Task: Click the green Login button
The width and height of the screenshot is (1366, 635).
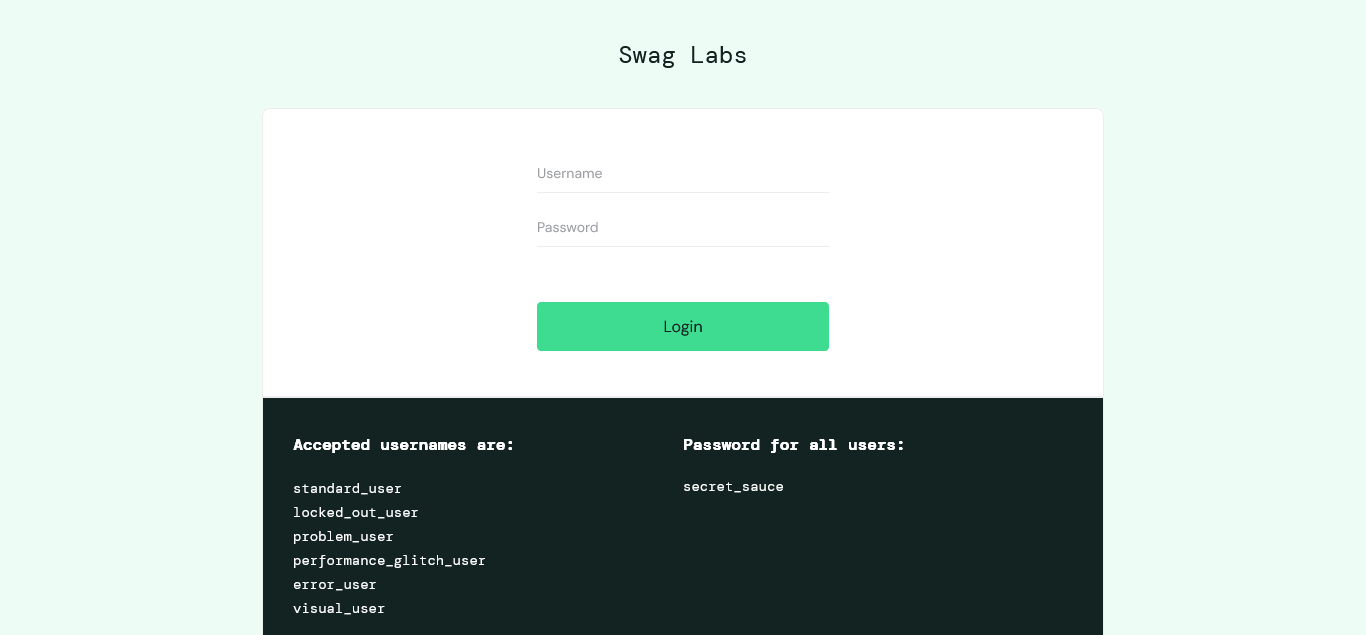Action: pyautogui.click(x=683, y=326)
